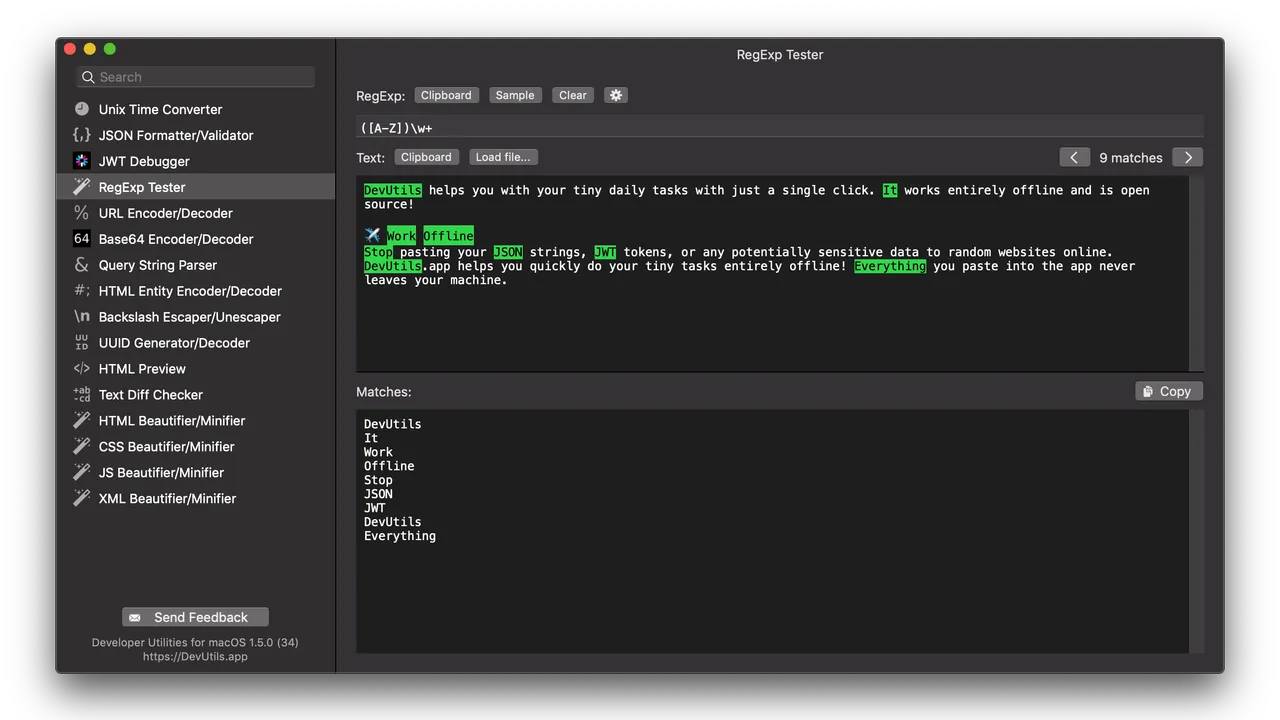Click the Backslash Escaper \n icon
The height and width of the screenshot is (720, 1280).
pyautogui.click(x=82, y=317)
